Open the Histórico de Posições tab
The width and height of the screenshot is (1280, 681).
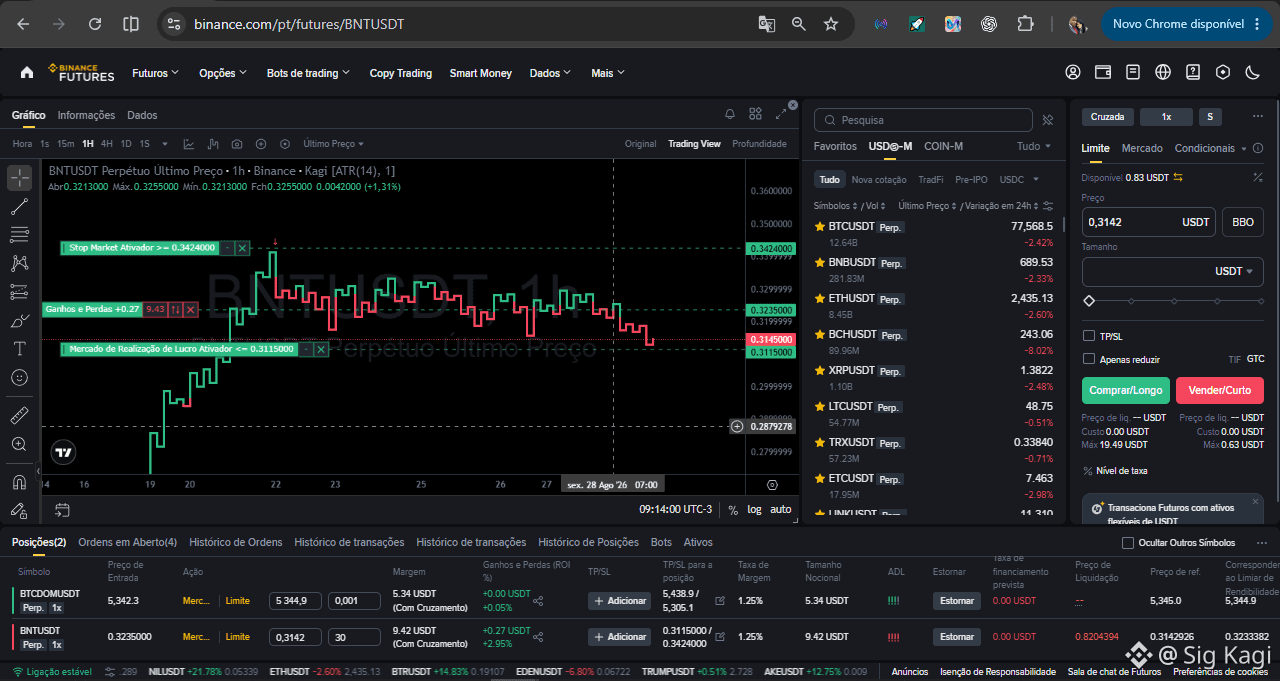point(588,542)
